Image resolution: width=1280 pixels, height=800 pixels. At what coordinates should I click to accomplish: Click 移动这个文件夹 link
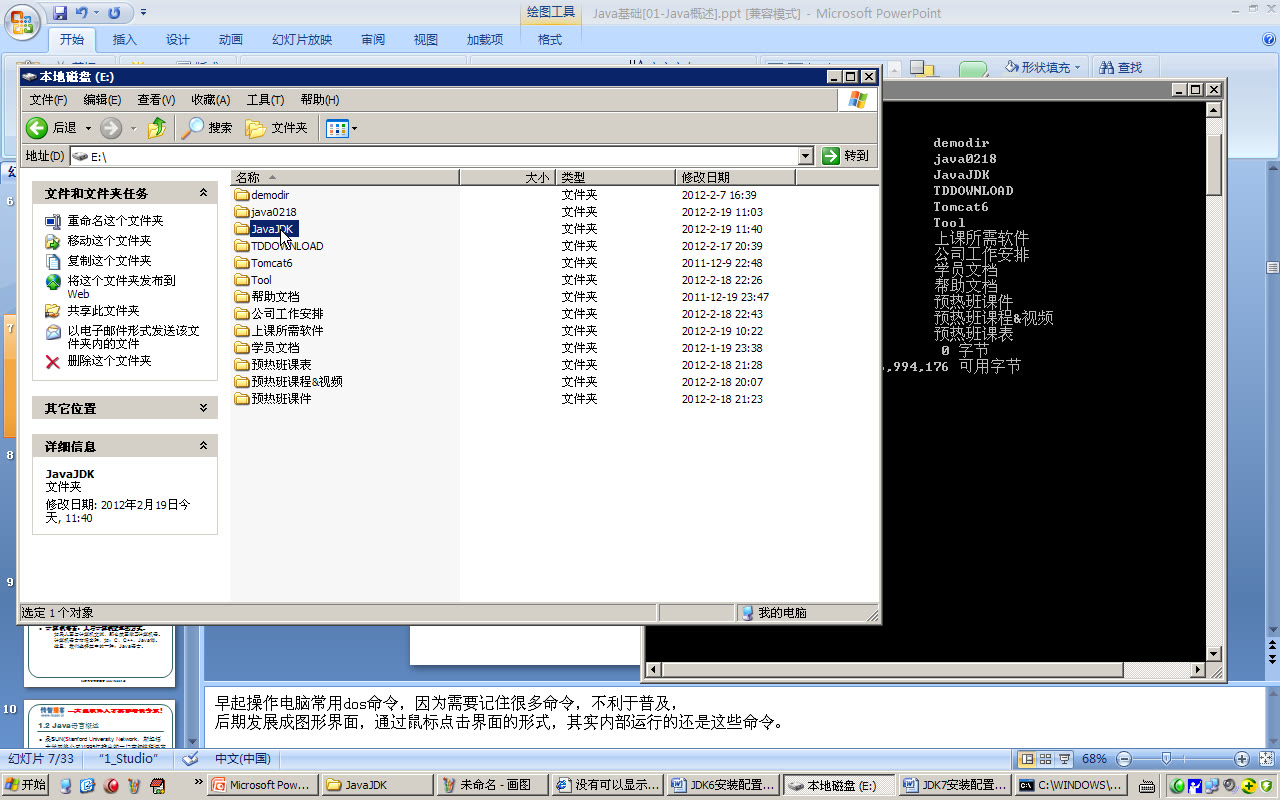pyautogui.click(x=109, y=241)
